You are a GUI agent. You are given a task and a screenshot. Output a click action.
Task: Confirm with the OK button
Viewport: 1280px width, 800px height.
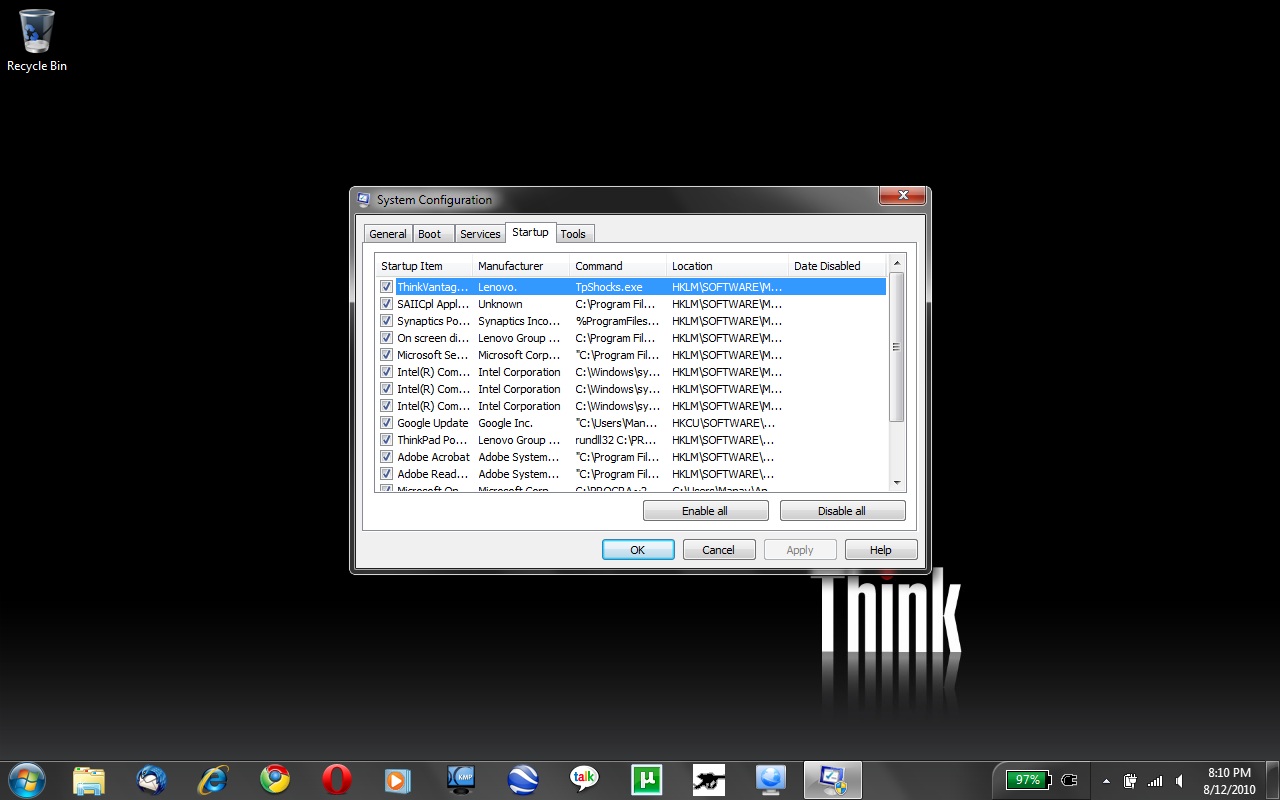coord(638,550)
